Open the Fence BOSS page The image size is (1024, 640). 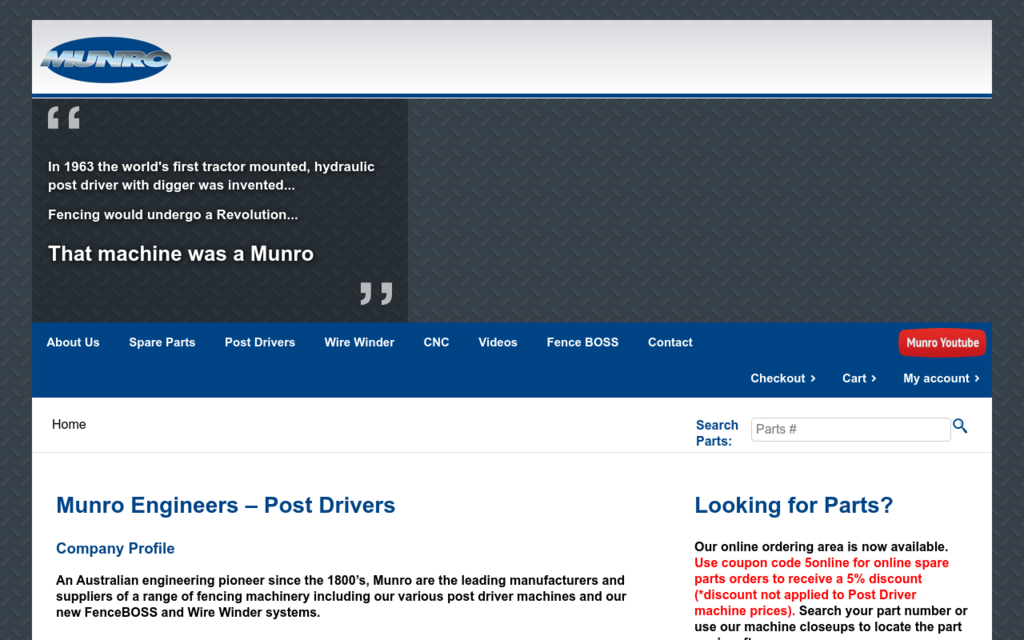pos(582,342)
